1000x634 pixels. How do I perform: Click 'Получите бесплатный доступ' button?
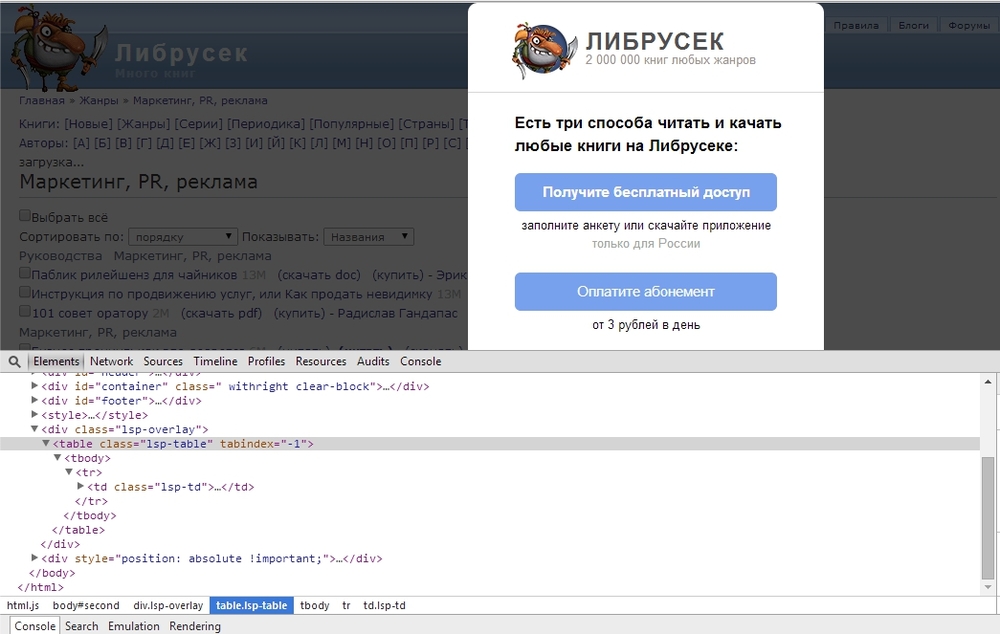tap(645, 192)
